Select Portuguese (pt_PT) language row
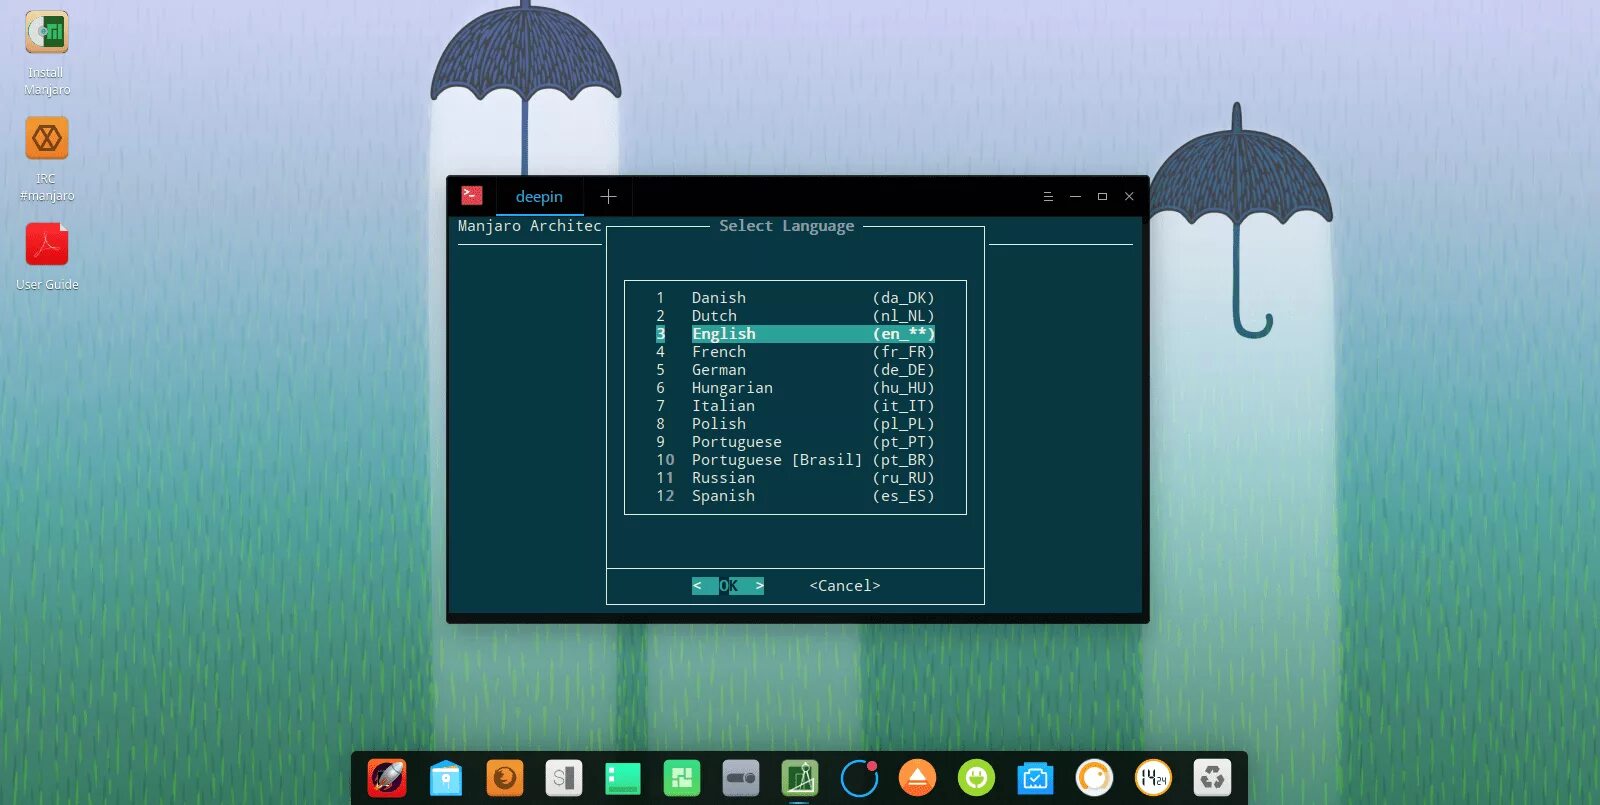The image size is (1600, 805). click(795, 442)
